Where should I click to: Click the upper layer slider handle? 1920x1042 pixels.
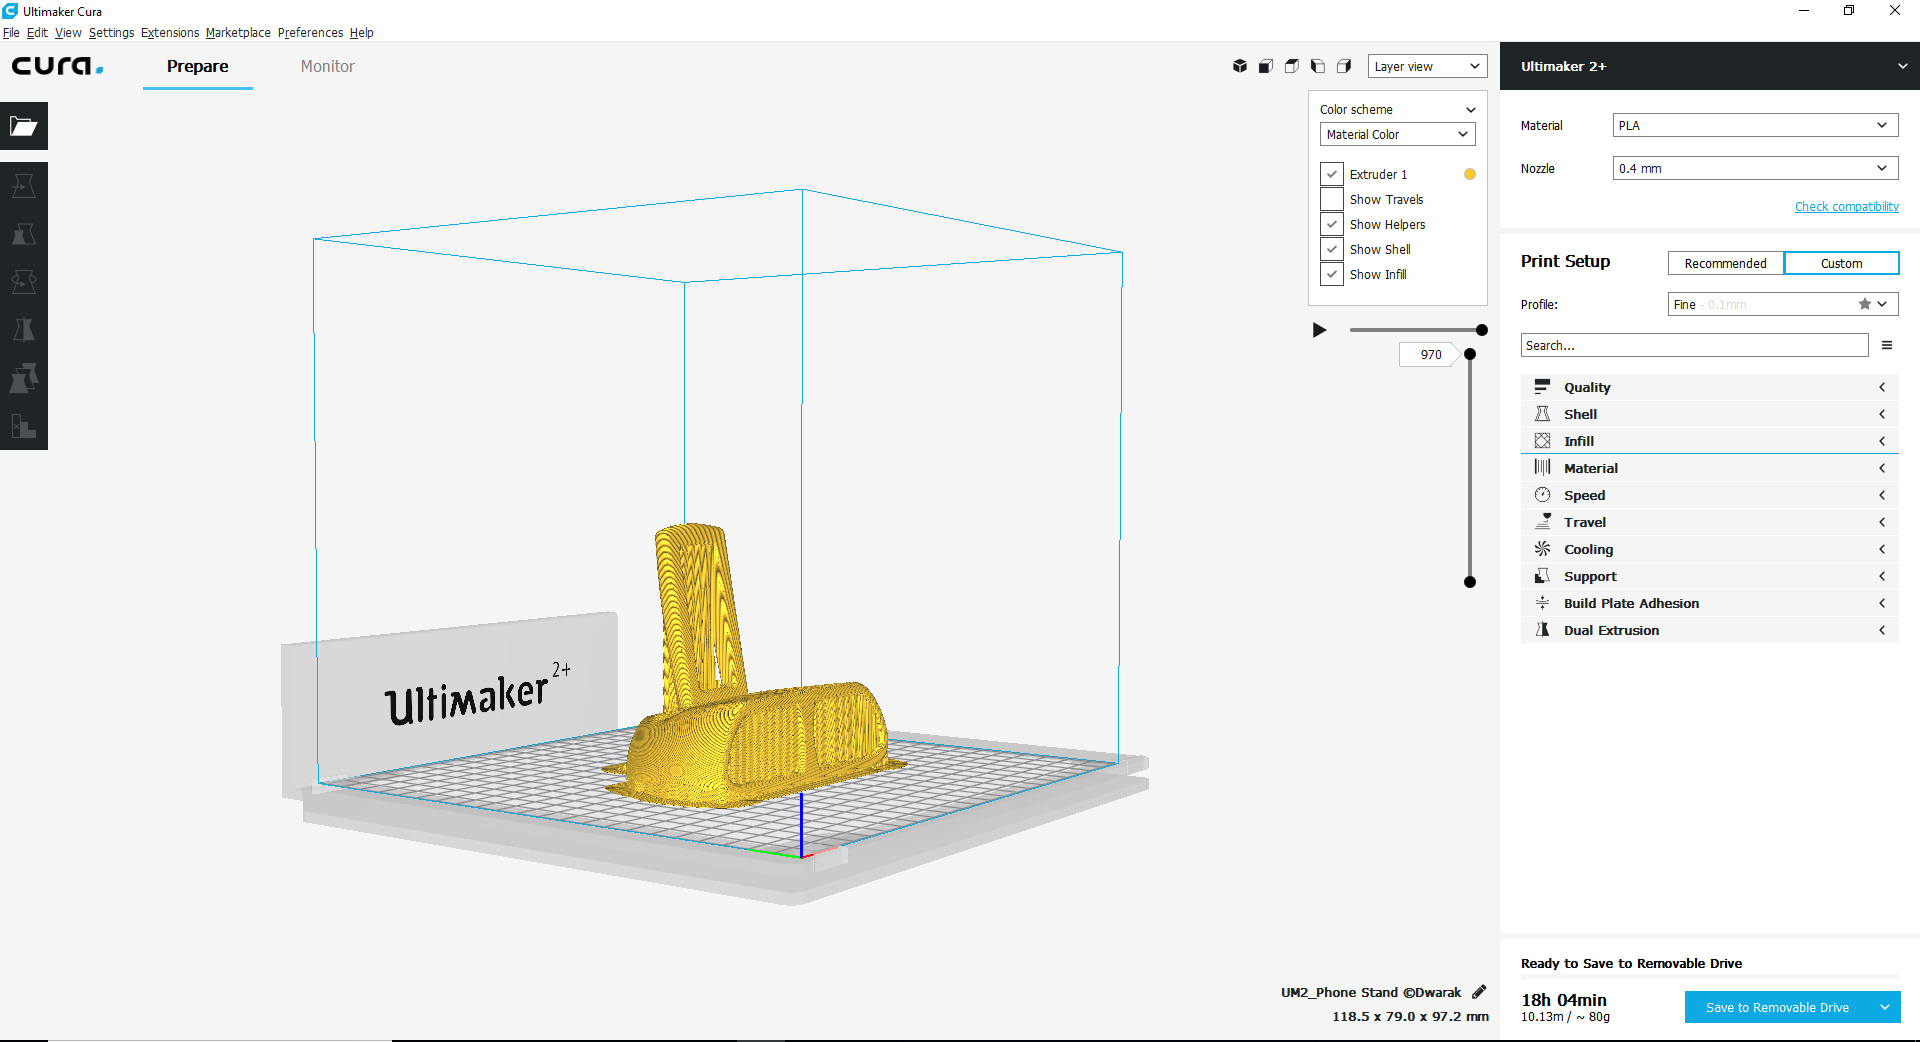1470,354
